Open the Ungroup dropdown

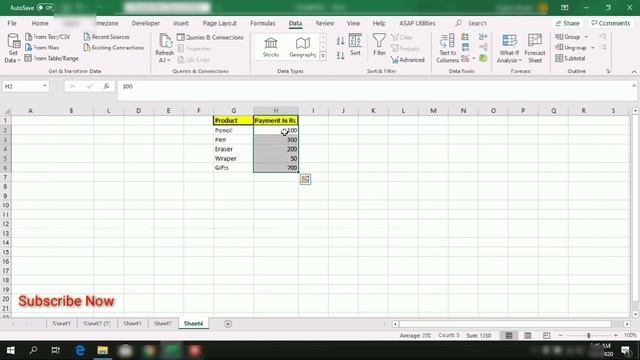[x=592, y=48]
